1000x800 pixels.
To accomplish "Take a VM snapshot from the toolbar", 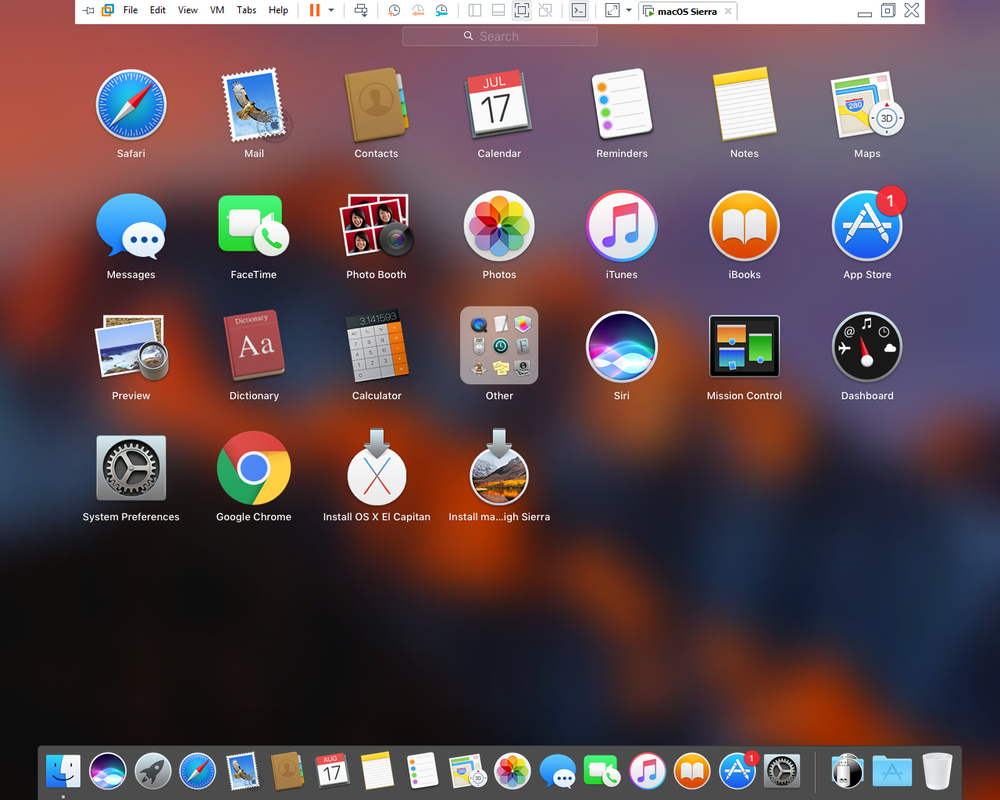I will tap(394, 11).
